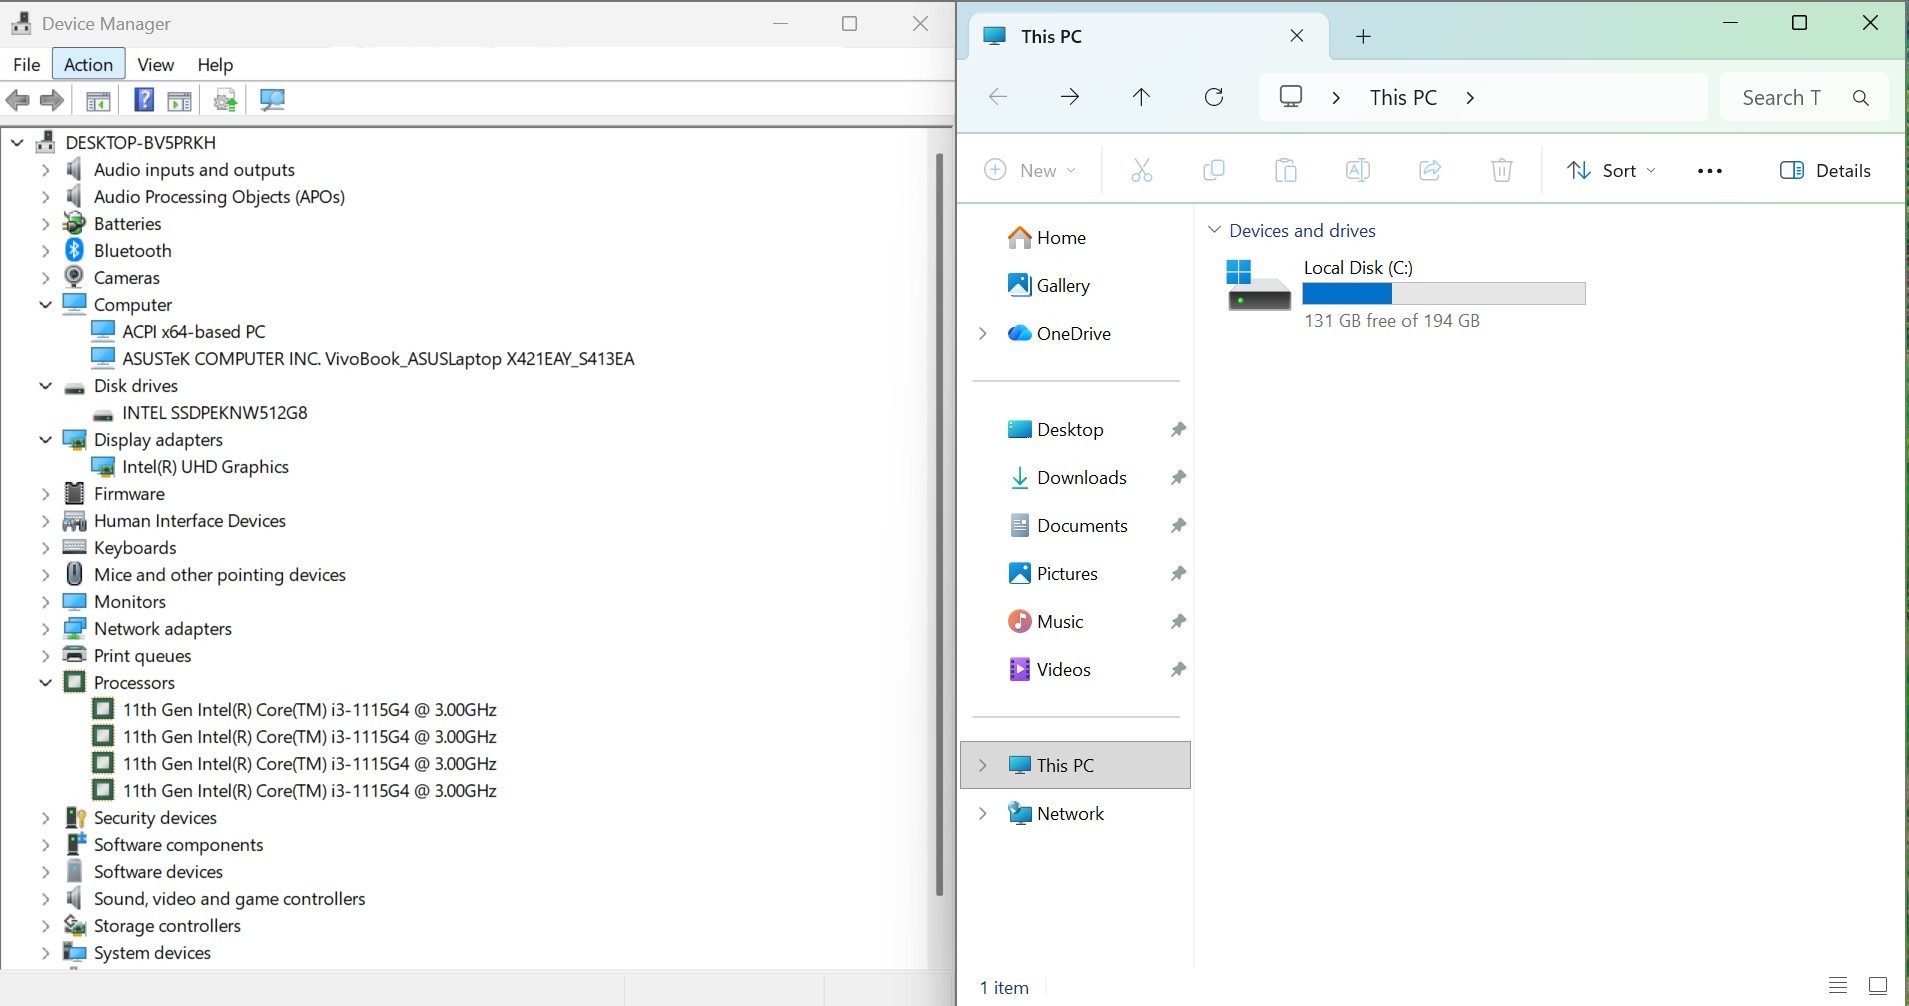Click Scan for hardware changes toolbar icon

[x=272, y=100]
